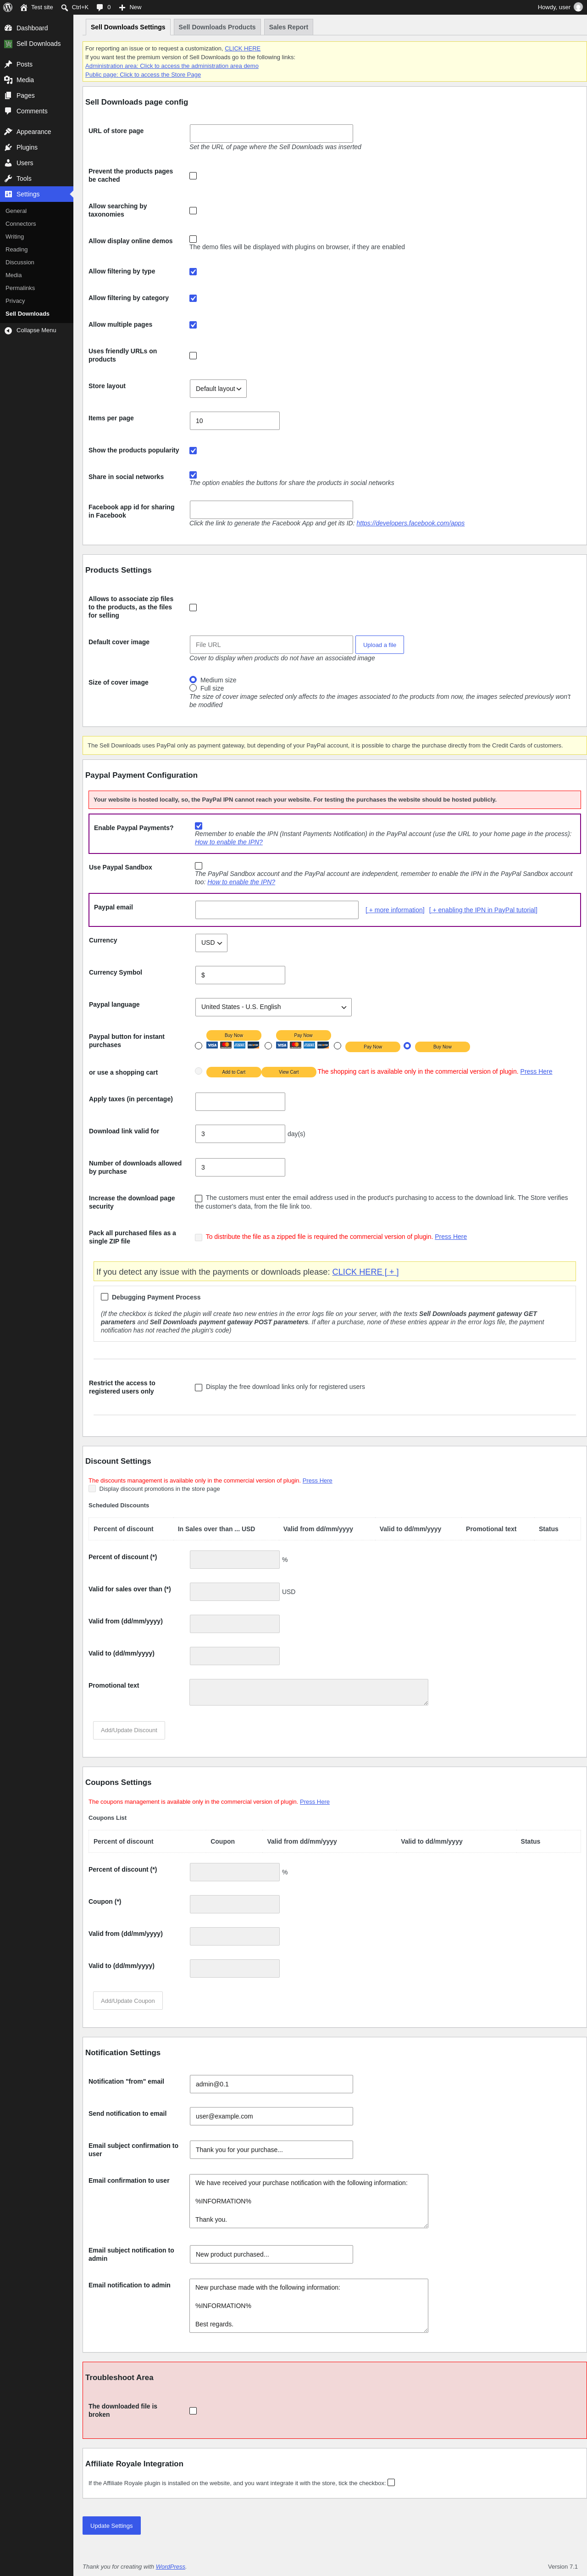Expand the Paypal language dropdown
The height and width of the screenshot is (2576, 587).
[273, 1007]
